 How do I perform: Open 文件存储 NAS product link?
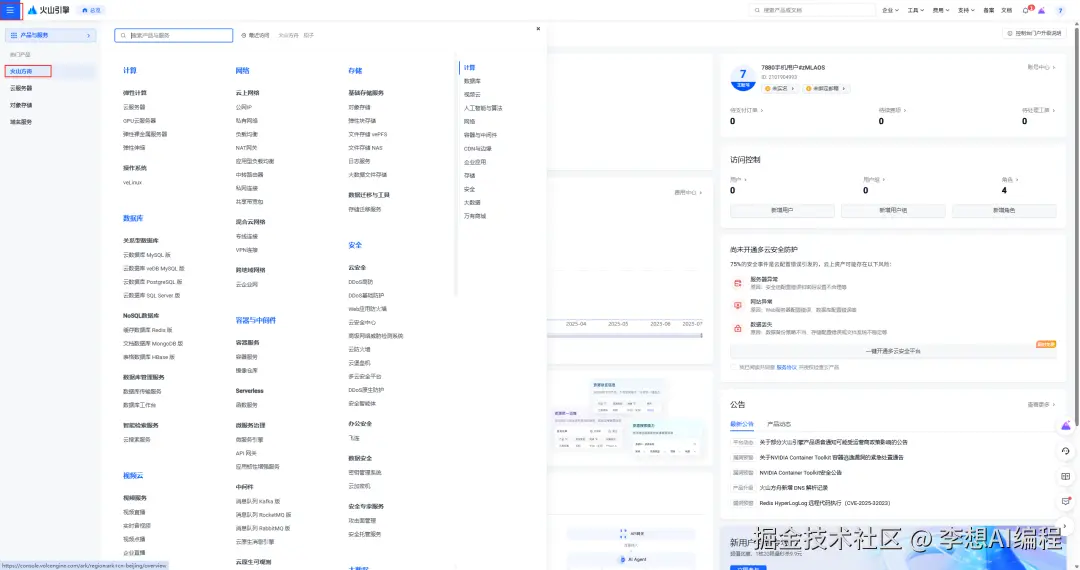point(365,147)
